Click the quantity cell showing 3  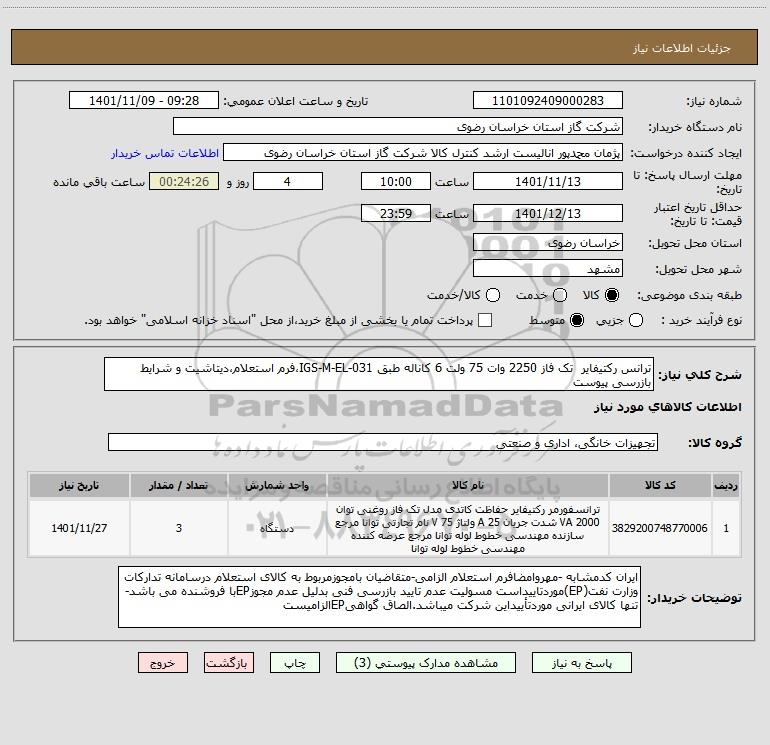(x=179, y=528)
